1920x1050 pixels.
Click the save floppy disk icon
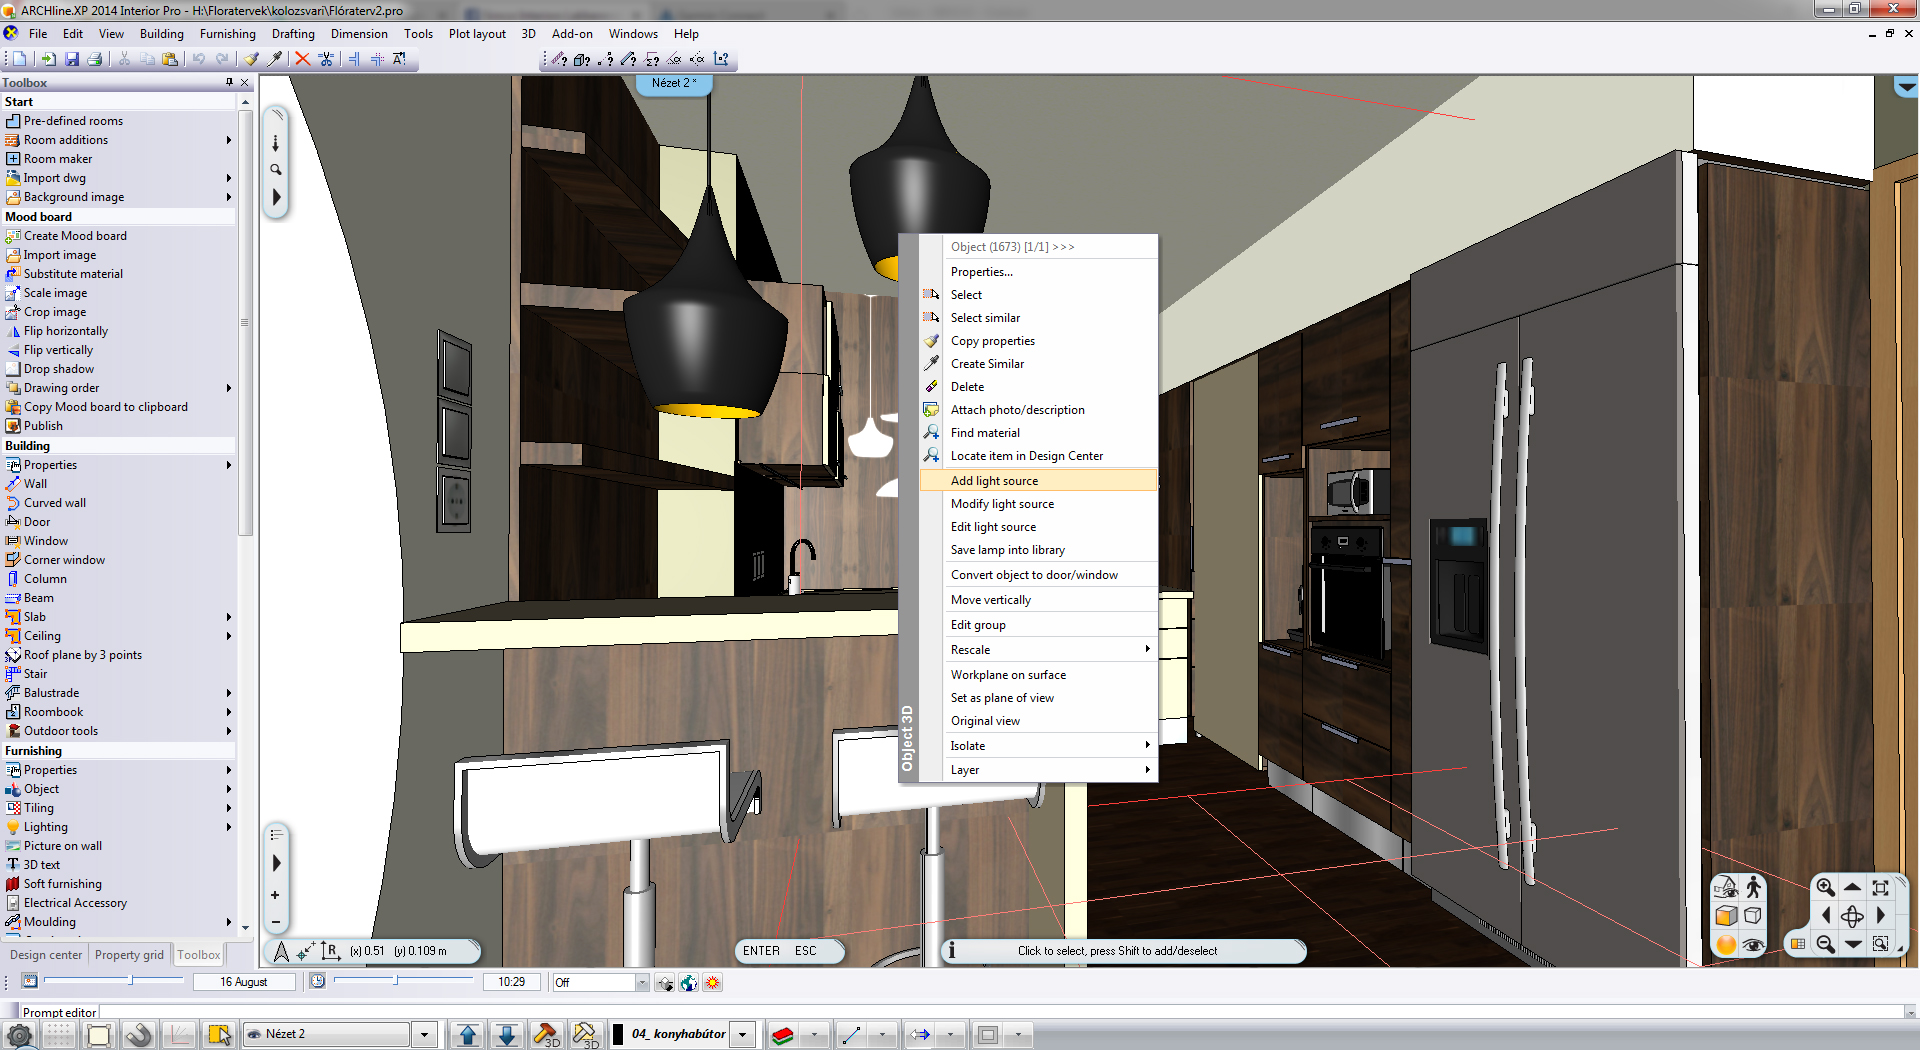[x=71, y=59]
